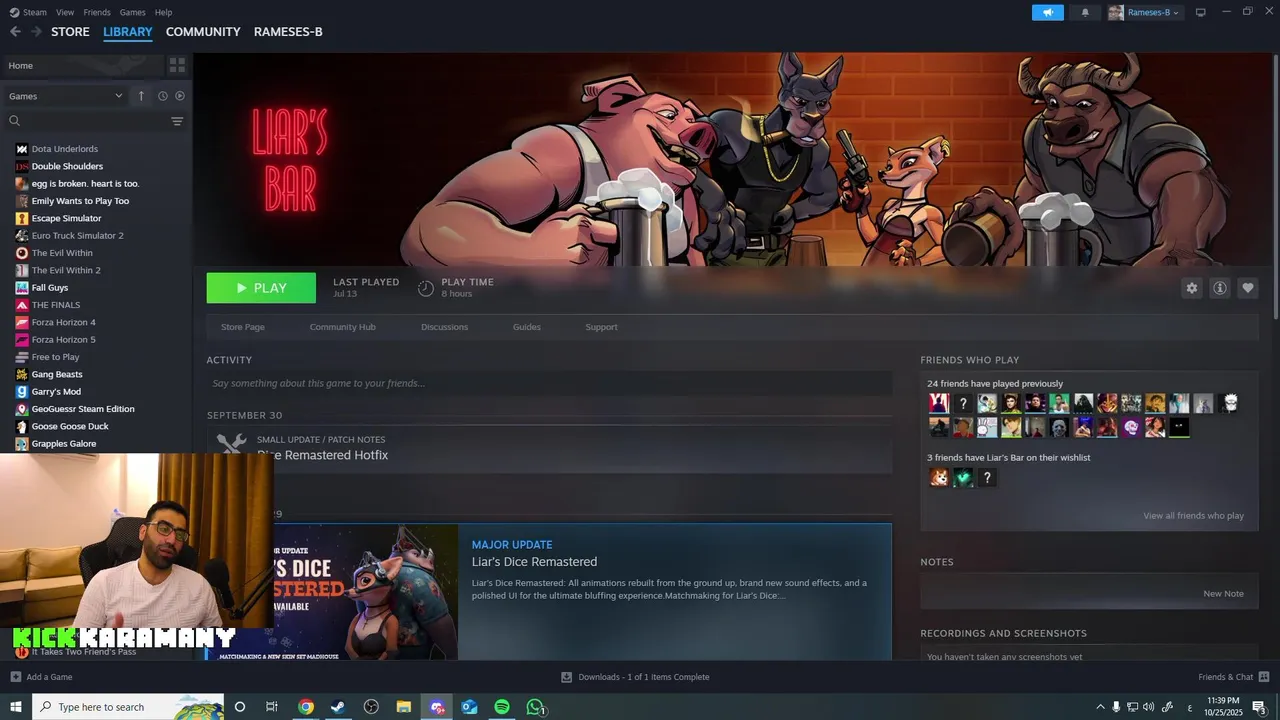Open Friends & Chat

coord(1232,677)
